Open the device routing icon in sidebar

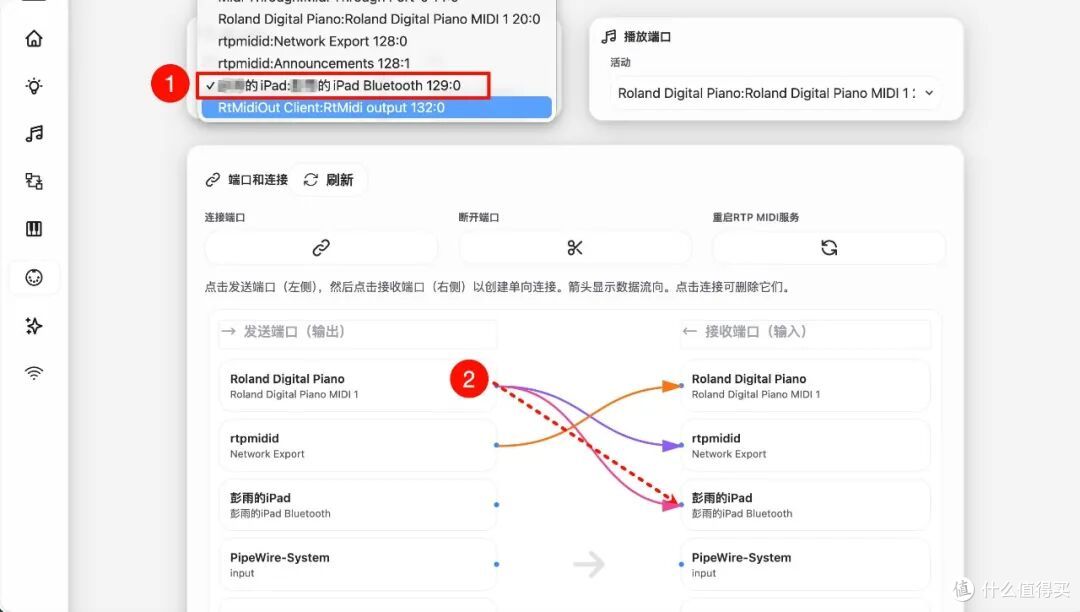(x=34, y=181)
